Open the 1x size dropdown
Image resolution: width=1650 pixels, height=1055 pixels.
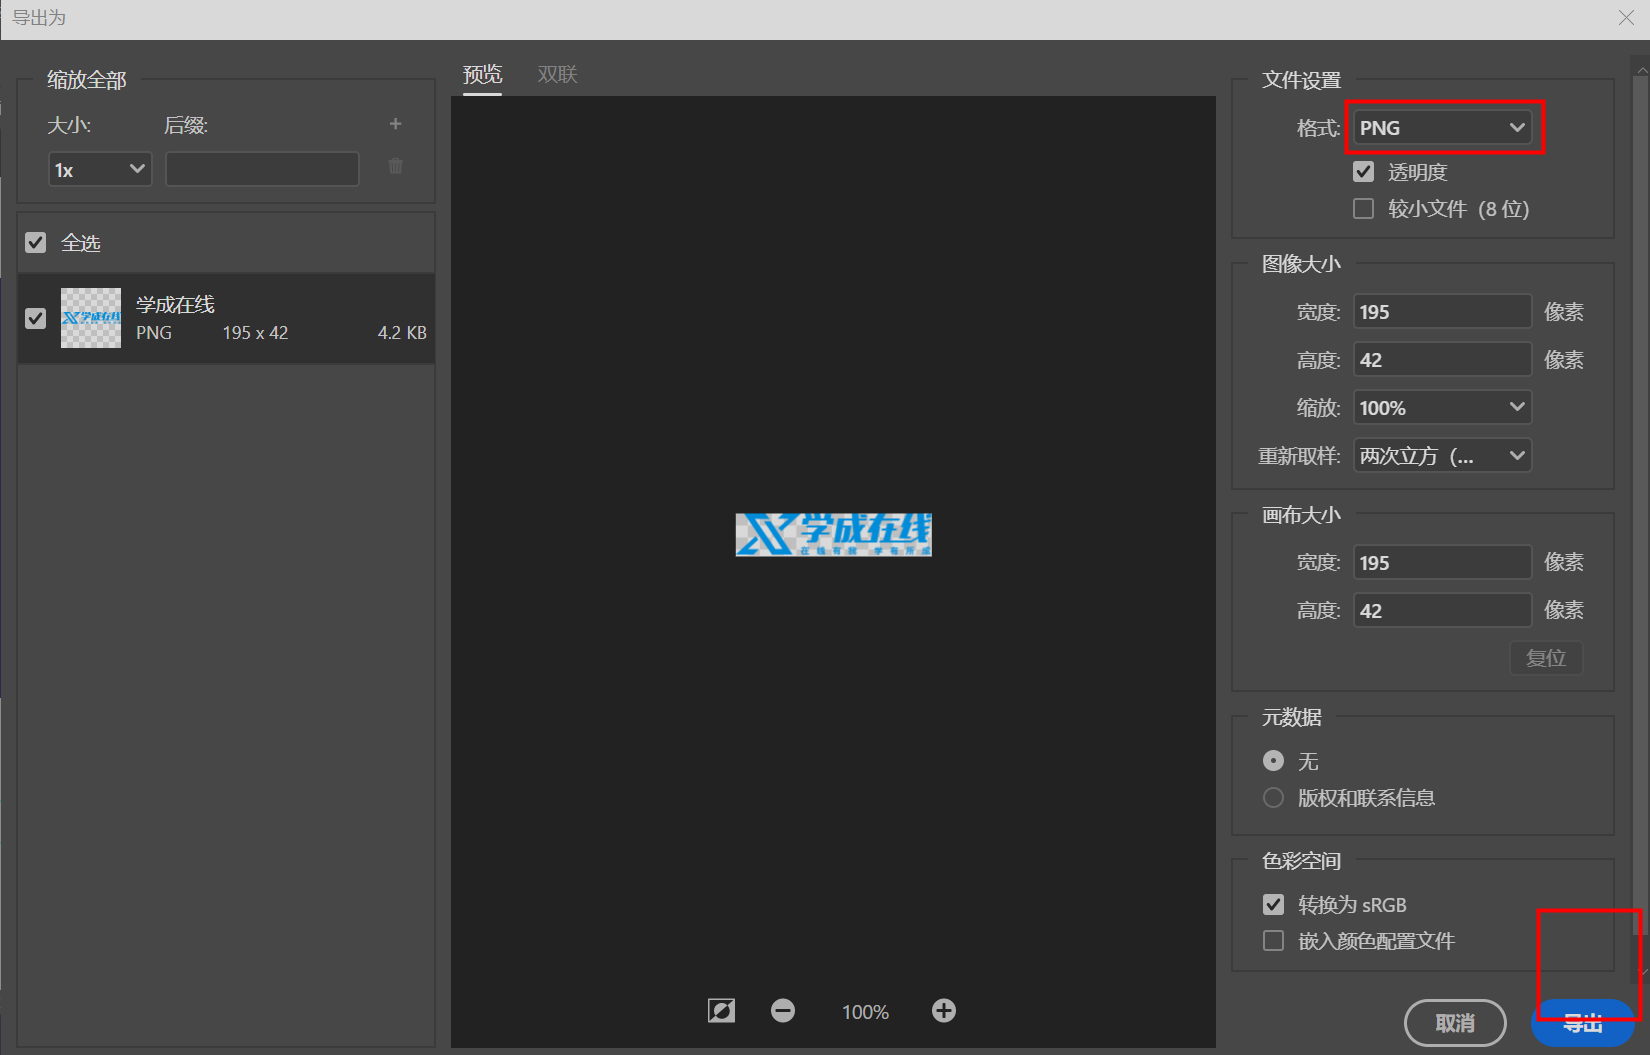pos(100,170)
